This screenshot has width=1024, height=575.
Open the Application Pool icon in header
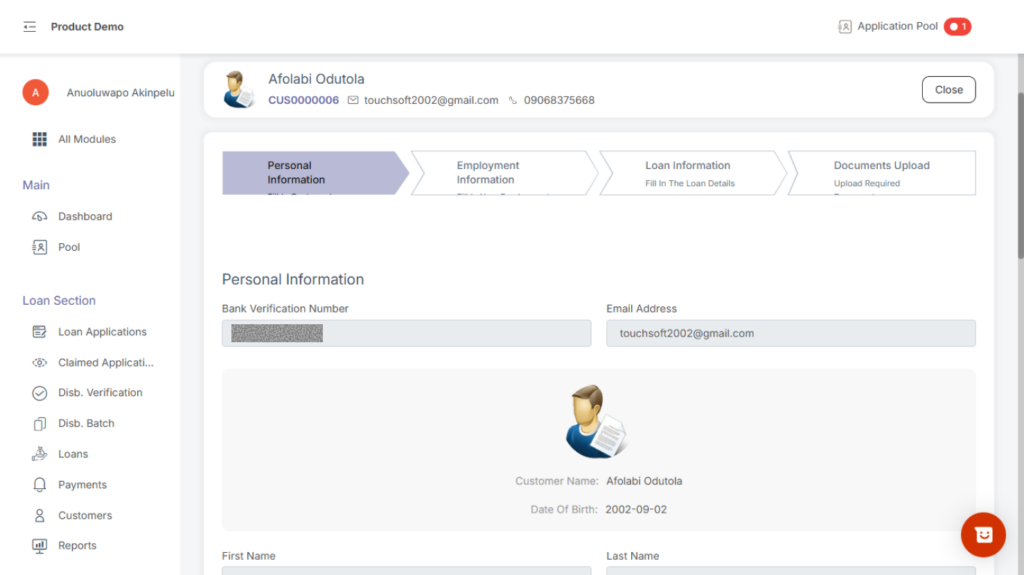(x=845, y=27)
